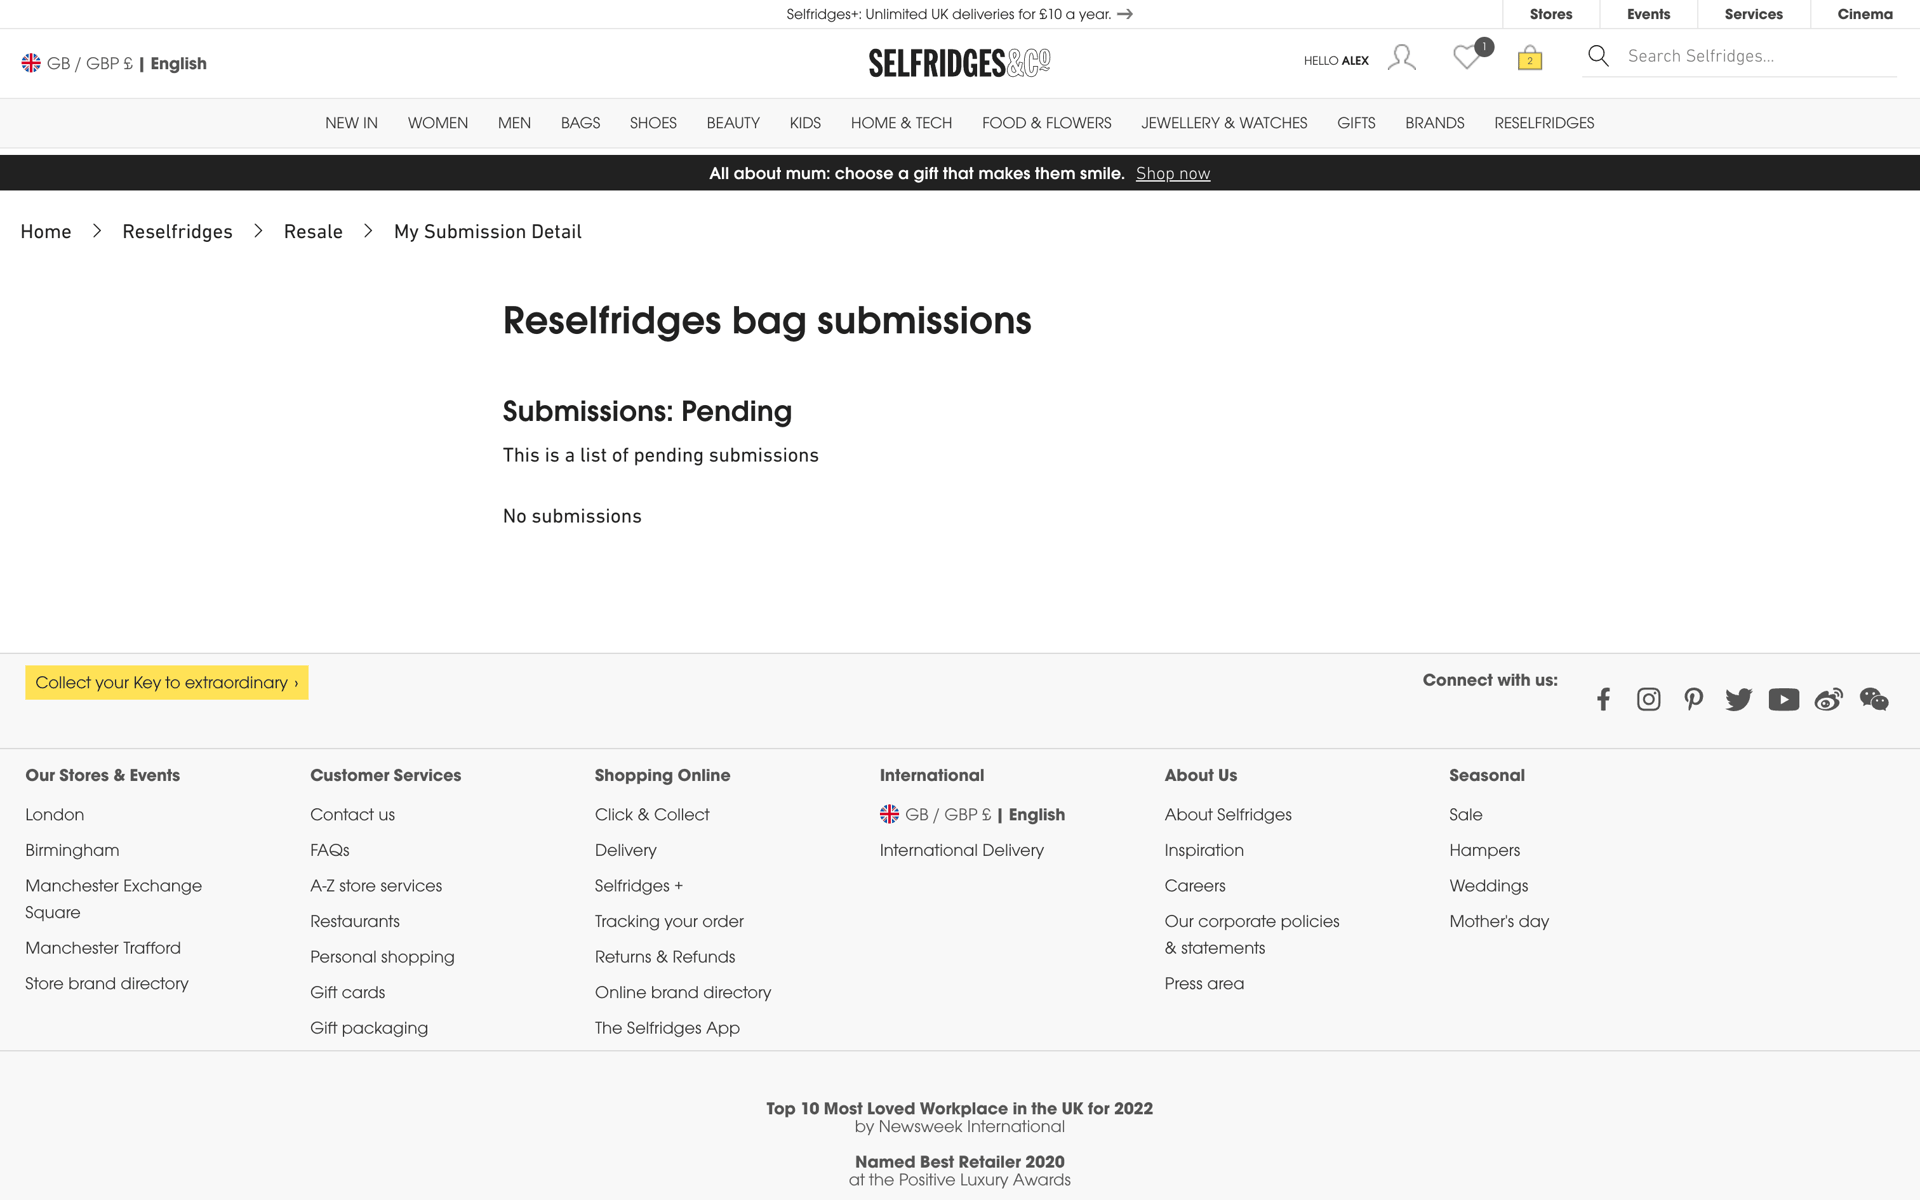Image resolution: width=1920 pixels, height=1200 pixels.
Task: Open Selfridges WeChat icon
Action: pos(1874,699)
